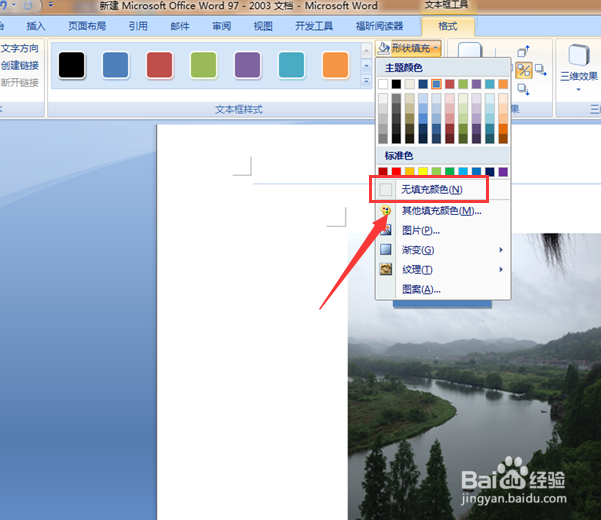Toggle the shadow on/off button
Viewport: 601px width, 520px height.
click(524, 70)
